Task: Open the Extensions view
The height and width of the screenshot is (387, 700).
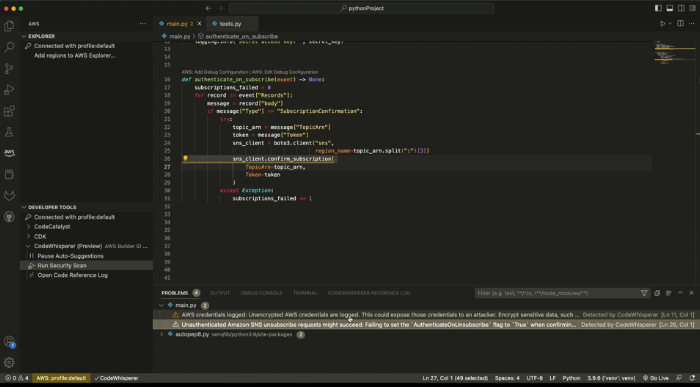Action: pos(9,111)
